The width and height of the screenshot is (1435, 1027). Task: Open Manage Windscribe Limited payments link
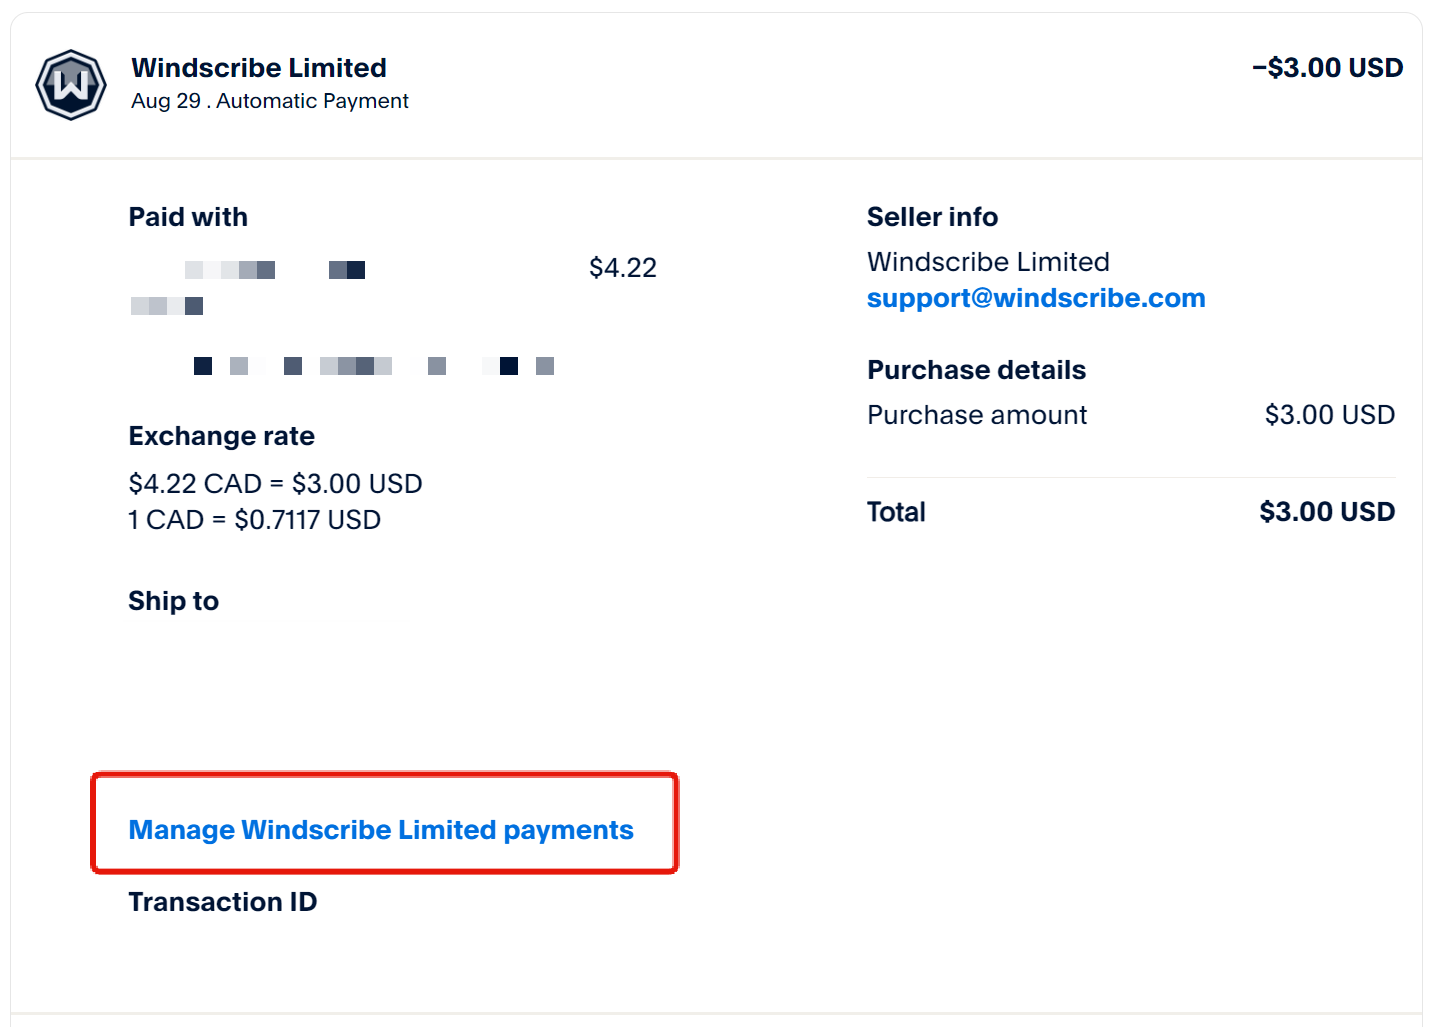(x=381, y=830)
